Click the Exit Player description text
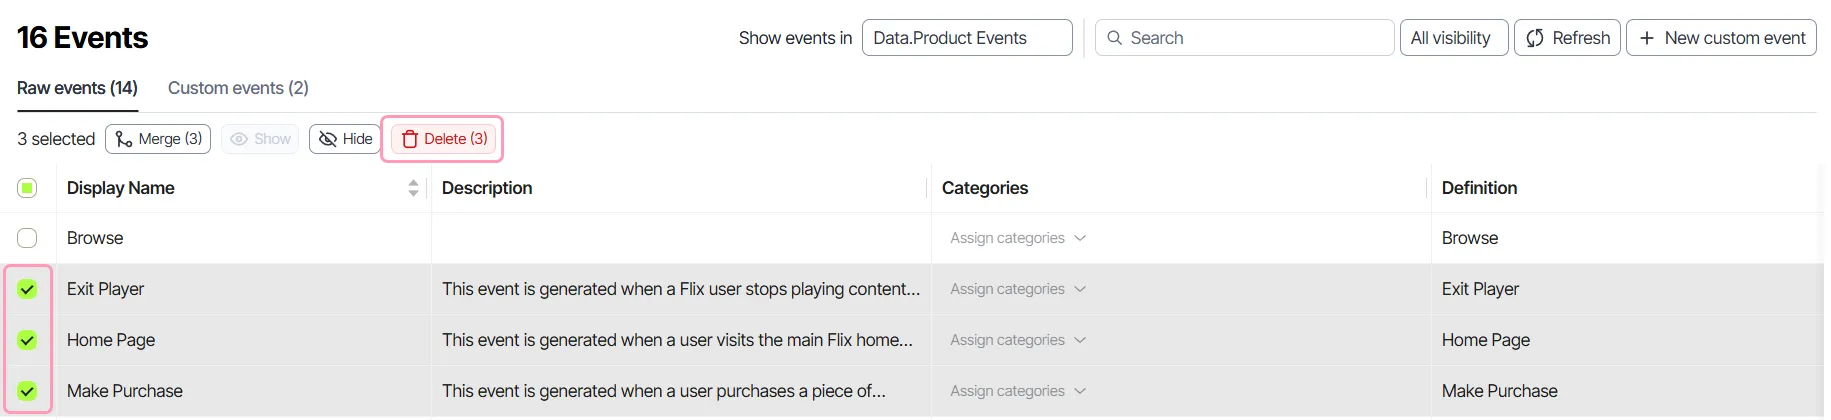Screen dimensions: 1831x420 pyautogui.click(x=681, y=289)
